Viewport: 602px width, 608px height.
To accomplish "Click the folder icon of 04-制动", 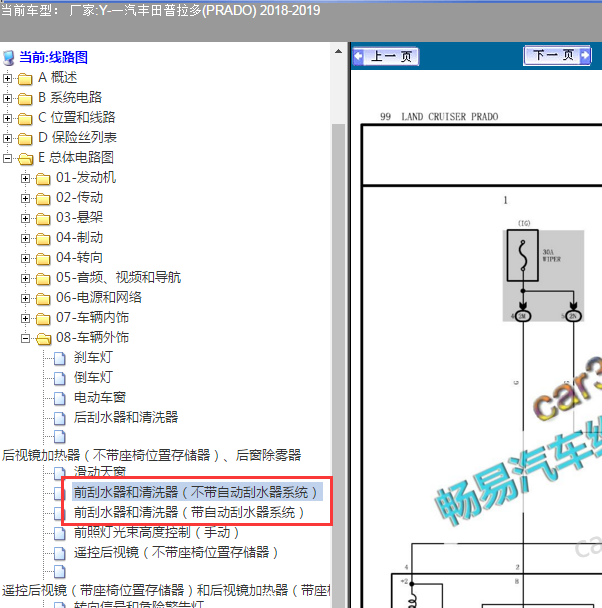I will [x=43, y=239].
